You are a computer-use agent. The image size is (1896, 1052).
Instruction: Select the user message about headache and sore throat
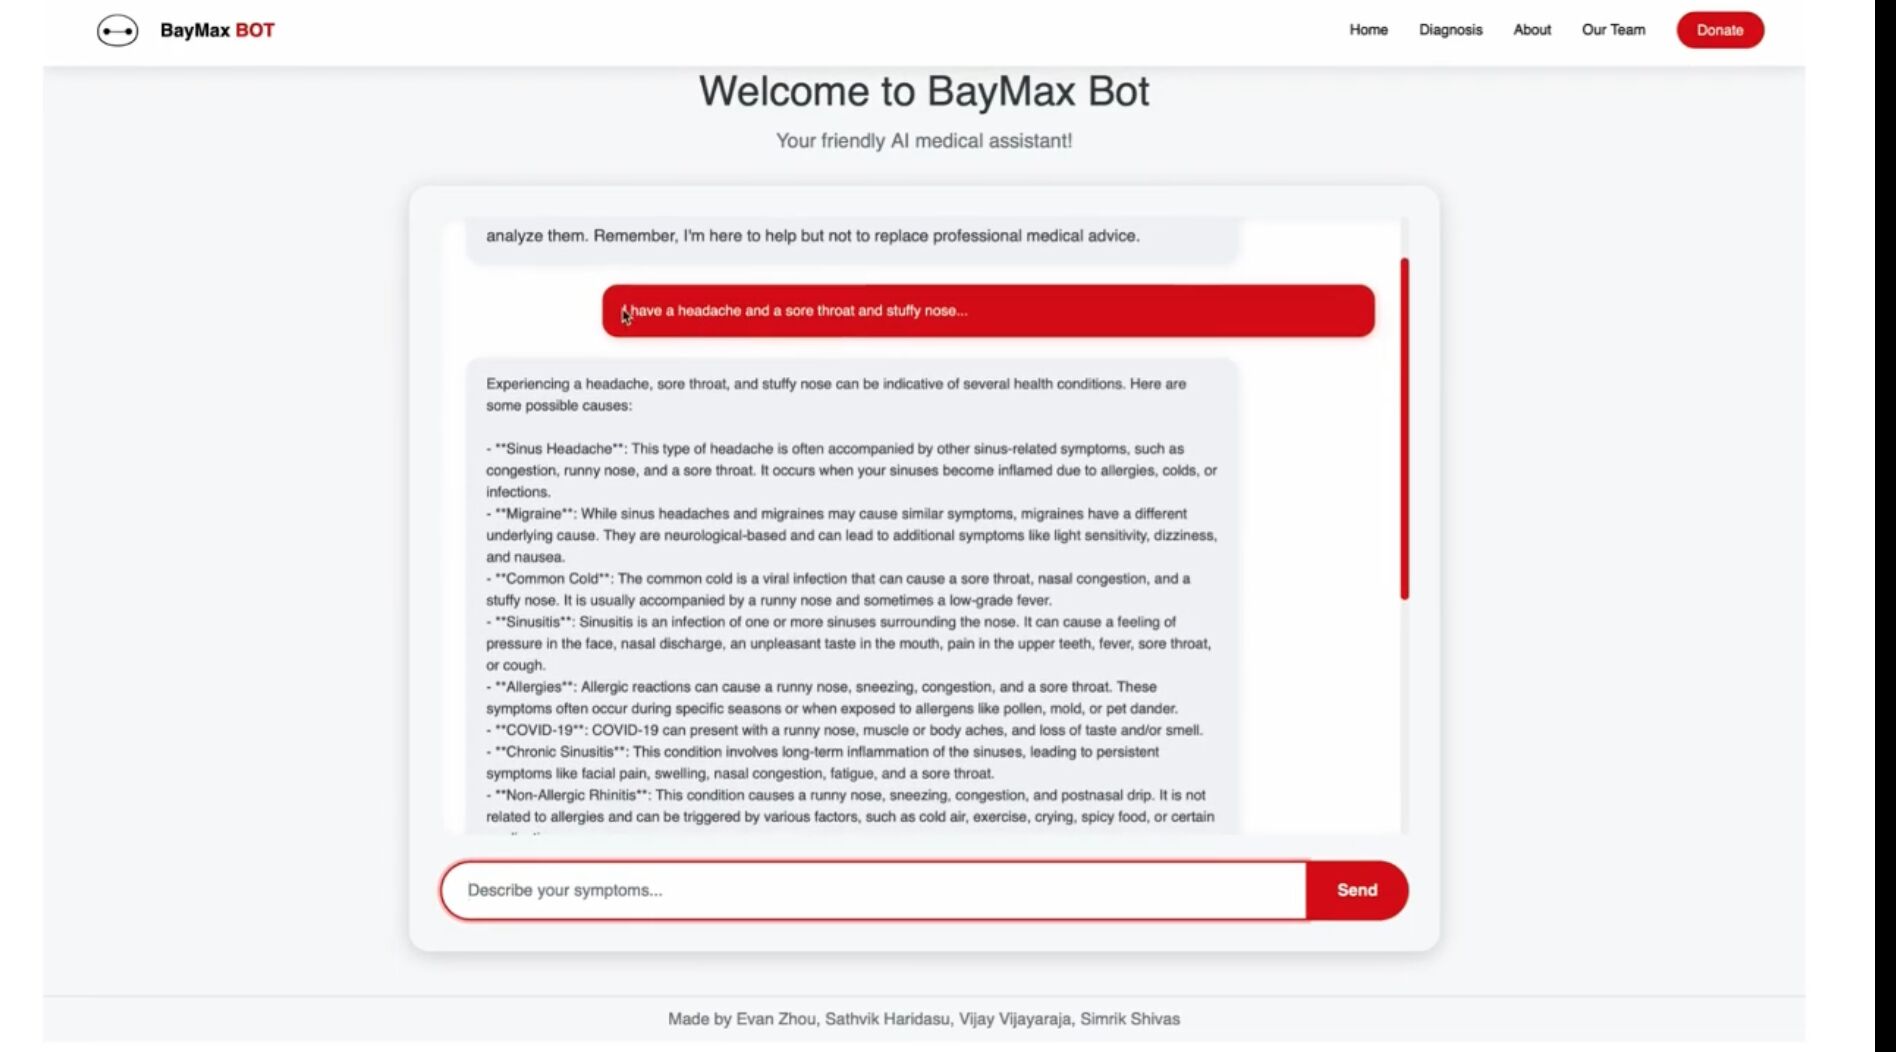point(988,311)
